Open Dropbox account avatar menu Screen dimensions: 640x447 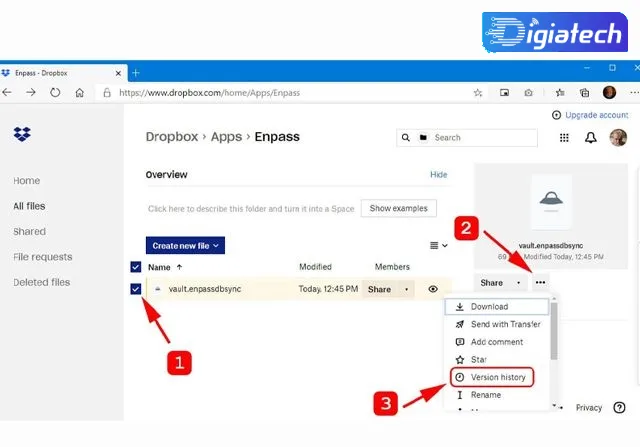point(618,138)
